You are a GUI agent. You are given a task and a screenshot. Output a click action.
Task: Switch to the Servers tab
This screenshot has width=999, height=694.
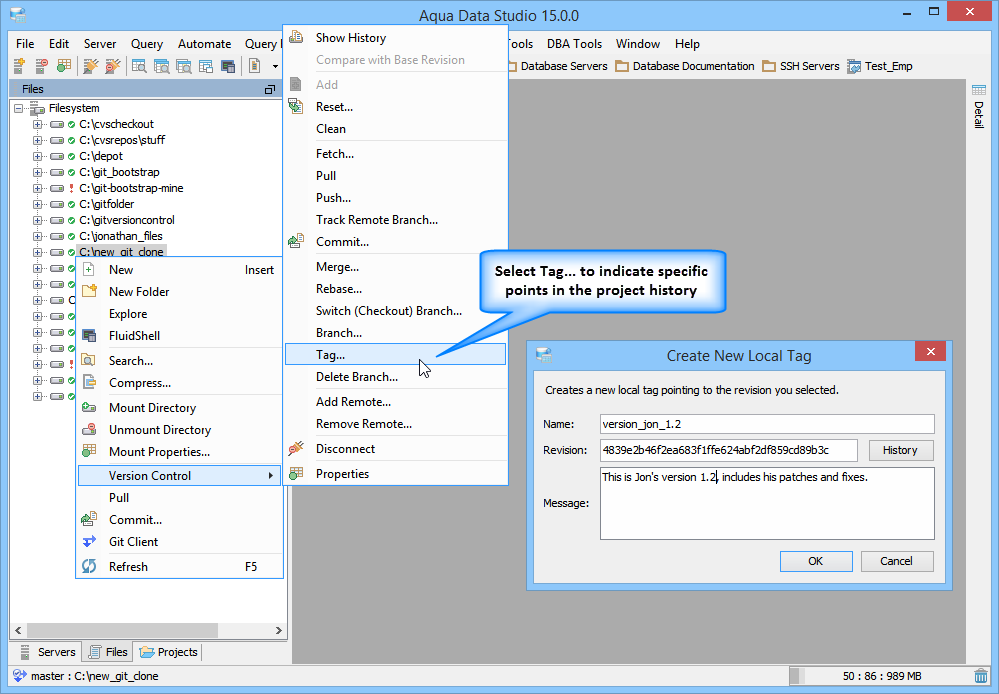(48, 652)
